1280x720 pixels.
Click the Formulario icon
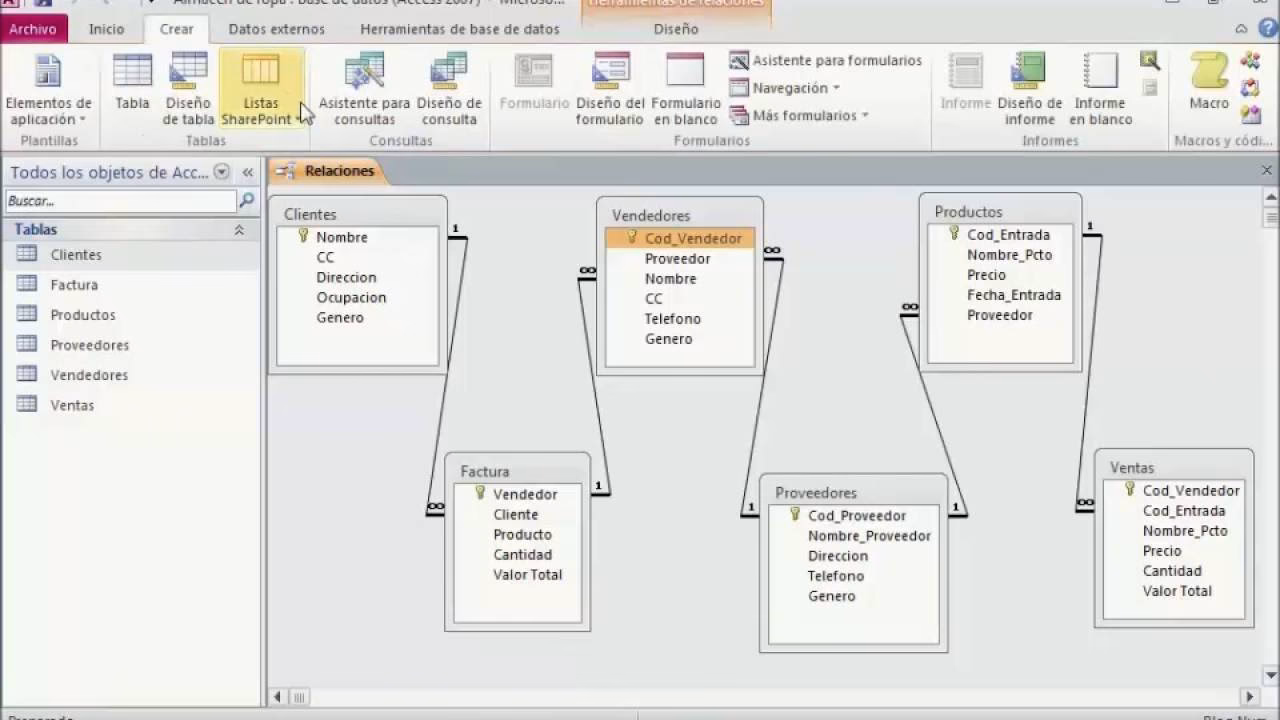534,71
